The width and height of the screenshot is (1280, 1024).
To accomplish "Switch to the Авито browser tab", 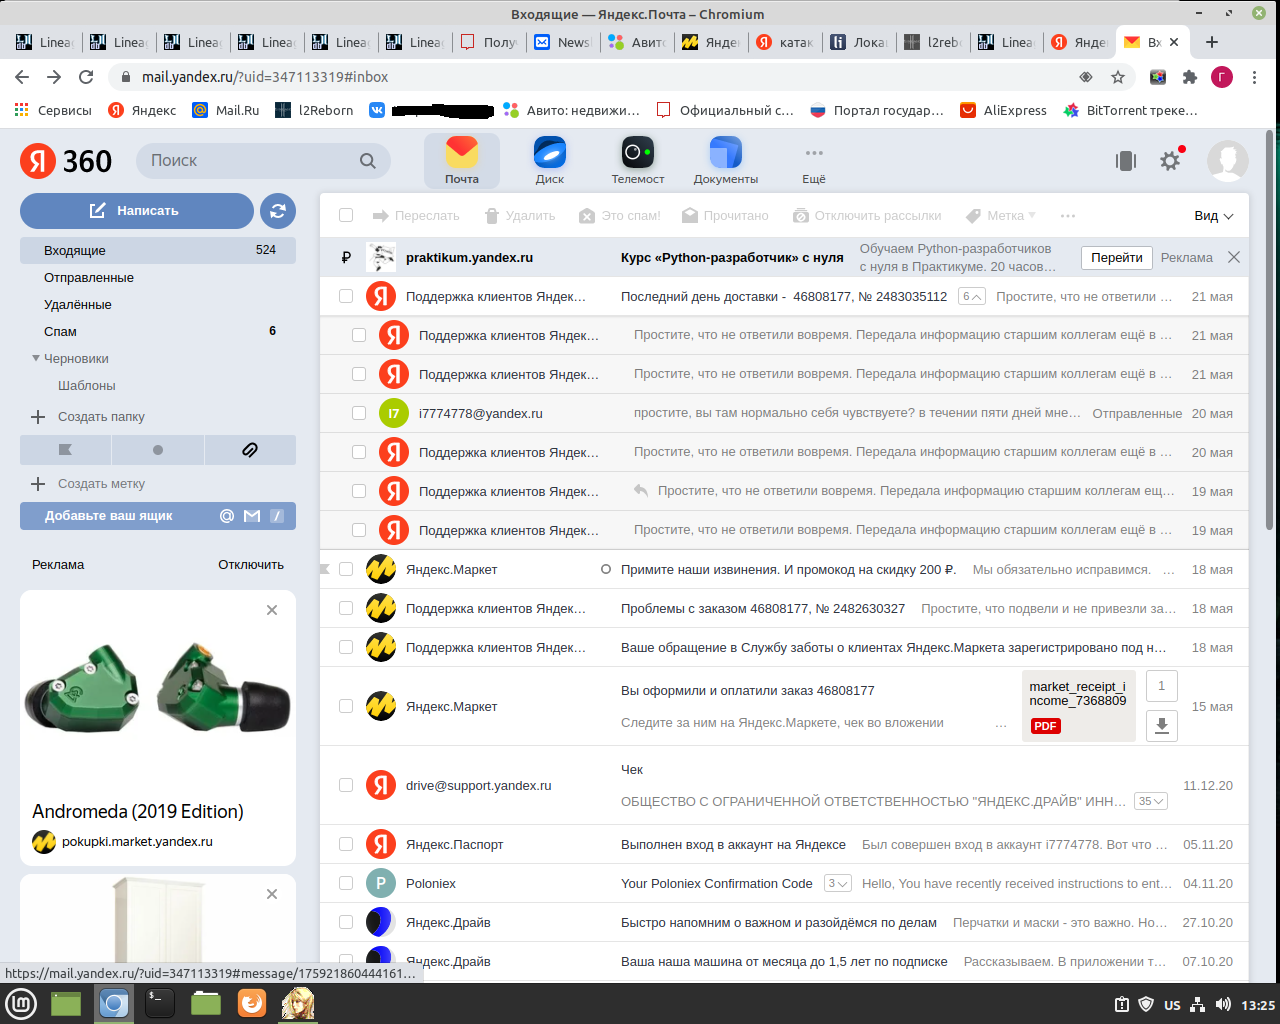I will click(x=639, y=42).
